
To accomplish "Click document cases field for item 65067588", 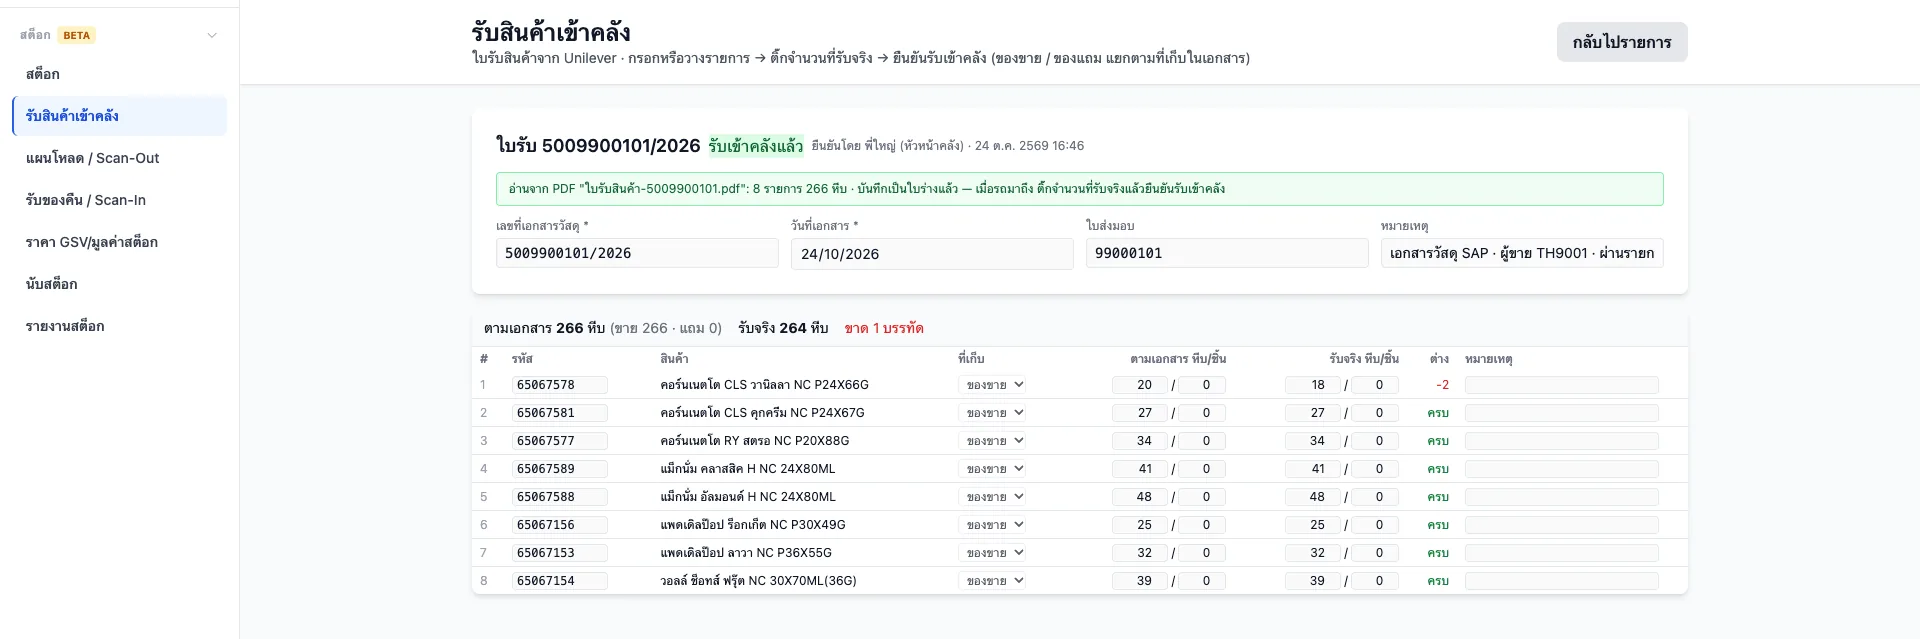I will (x=1140, y=497).
